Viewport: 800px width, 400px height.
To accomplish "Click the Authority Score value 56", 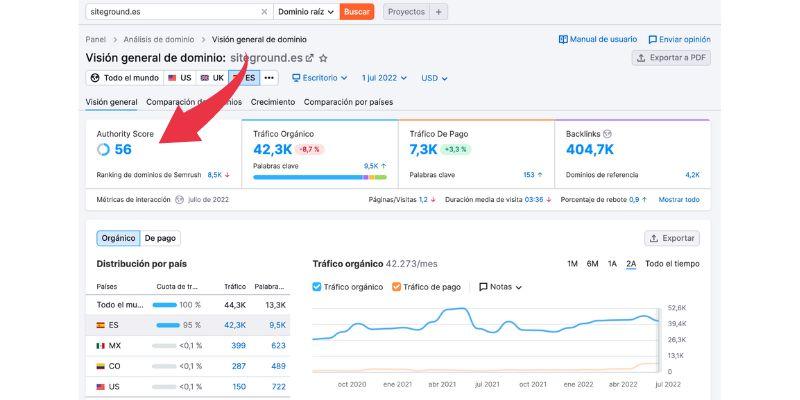I will click(123, 149).
